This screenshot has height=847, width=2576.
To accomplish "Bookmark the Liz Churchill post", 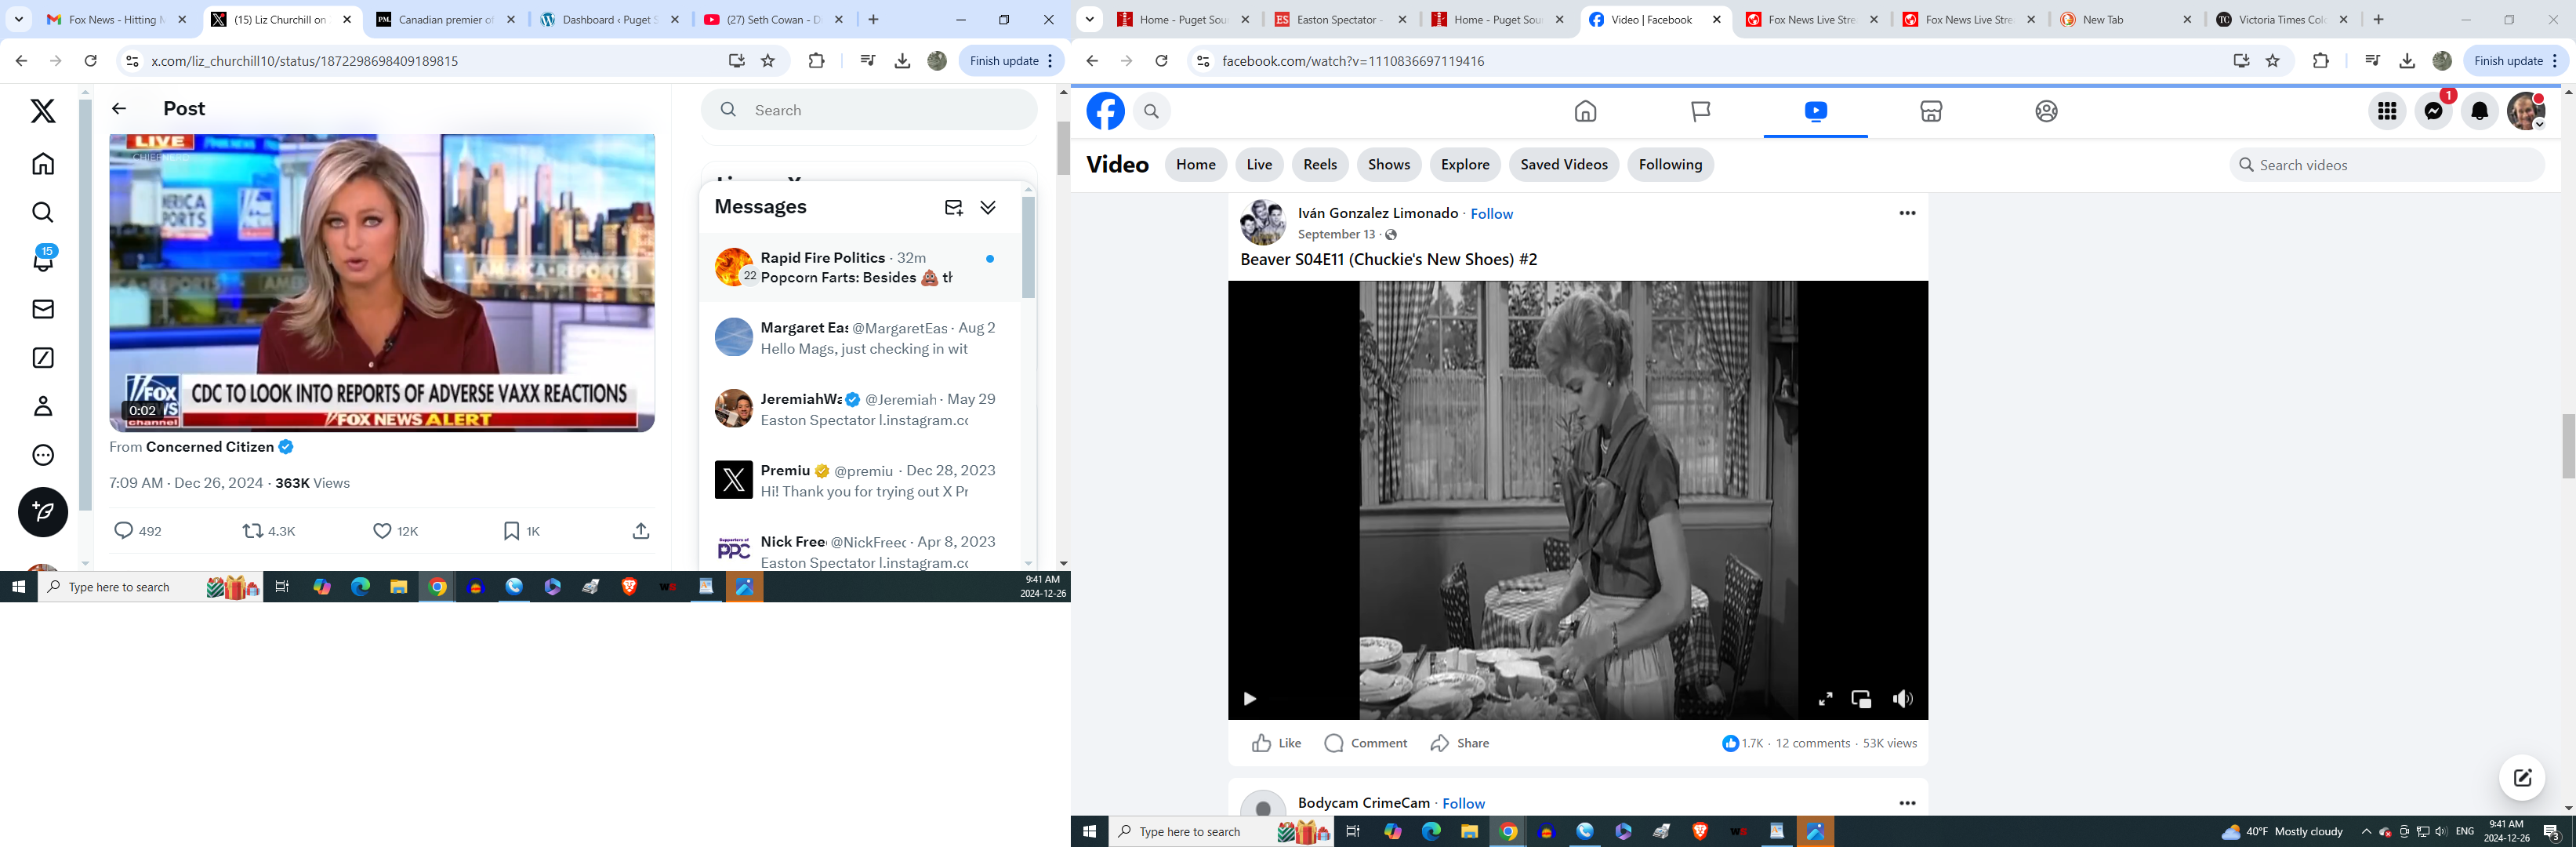I will click(511, 531).
